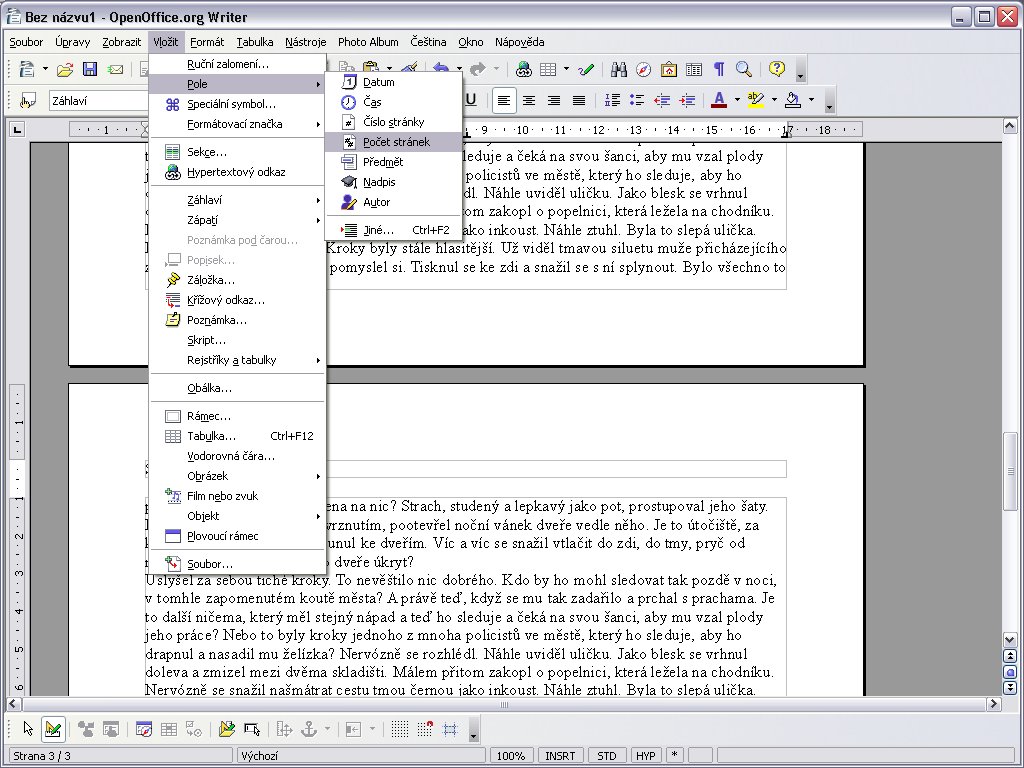The height and width of the screenshot is (768, 1024).
Task: Click the Insert Table toolbar icon
Action: pos(548,69)
